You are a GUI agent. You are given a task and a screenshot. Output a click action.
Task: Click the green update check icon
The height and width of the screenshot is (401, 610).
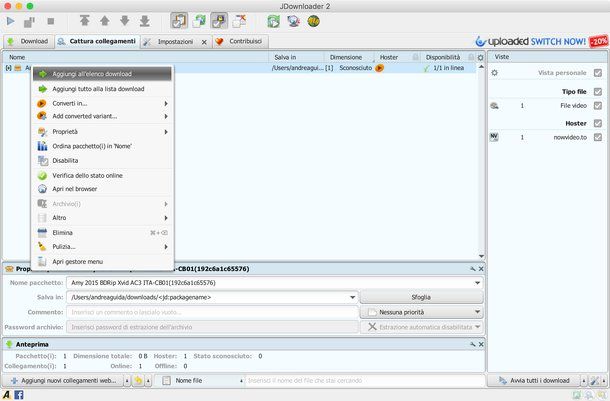click(x=273, y=21)
